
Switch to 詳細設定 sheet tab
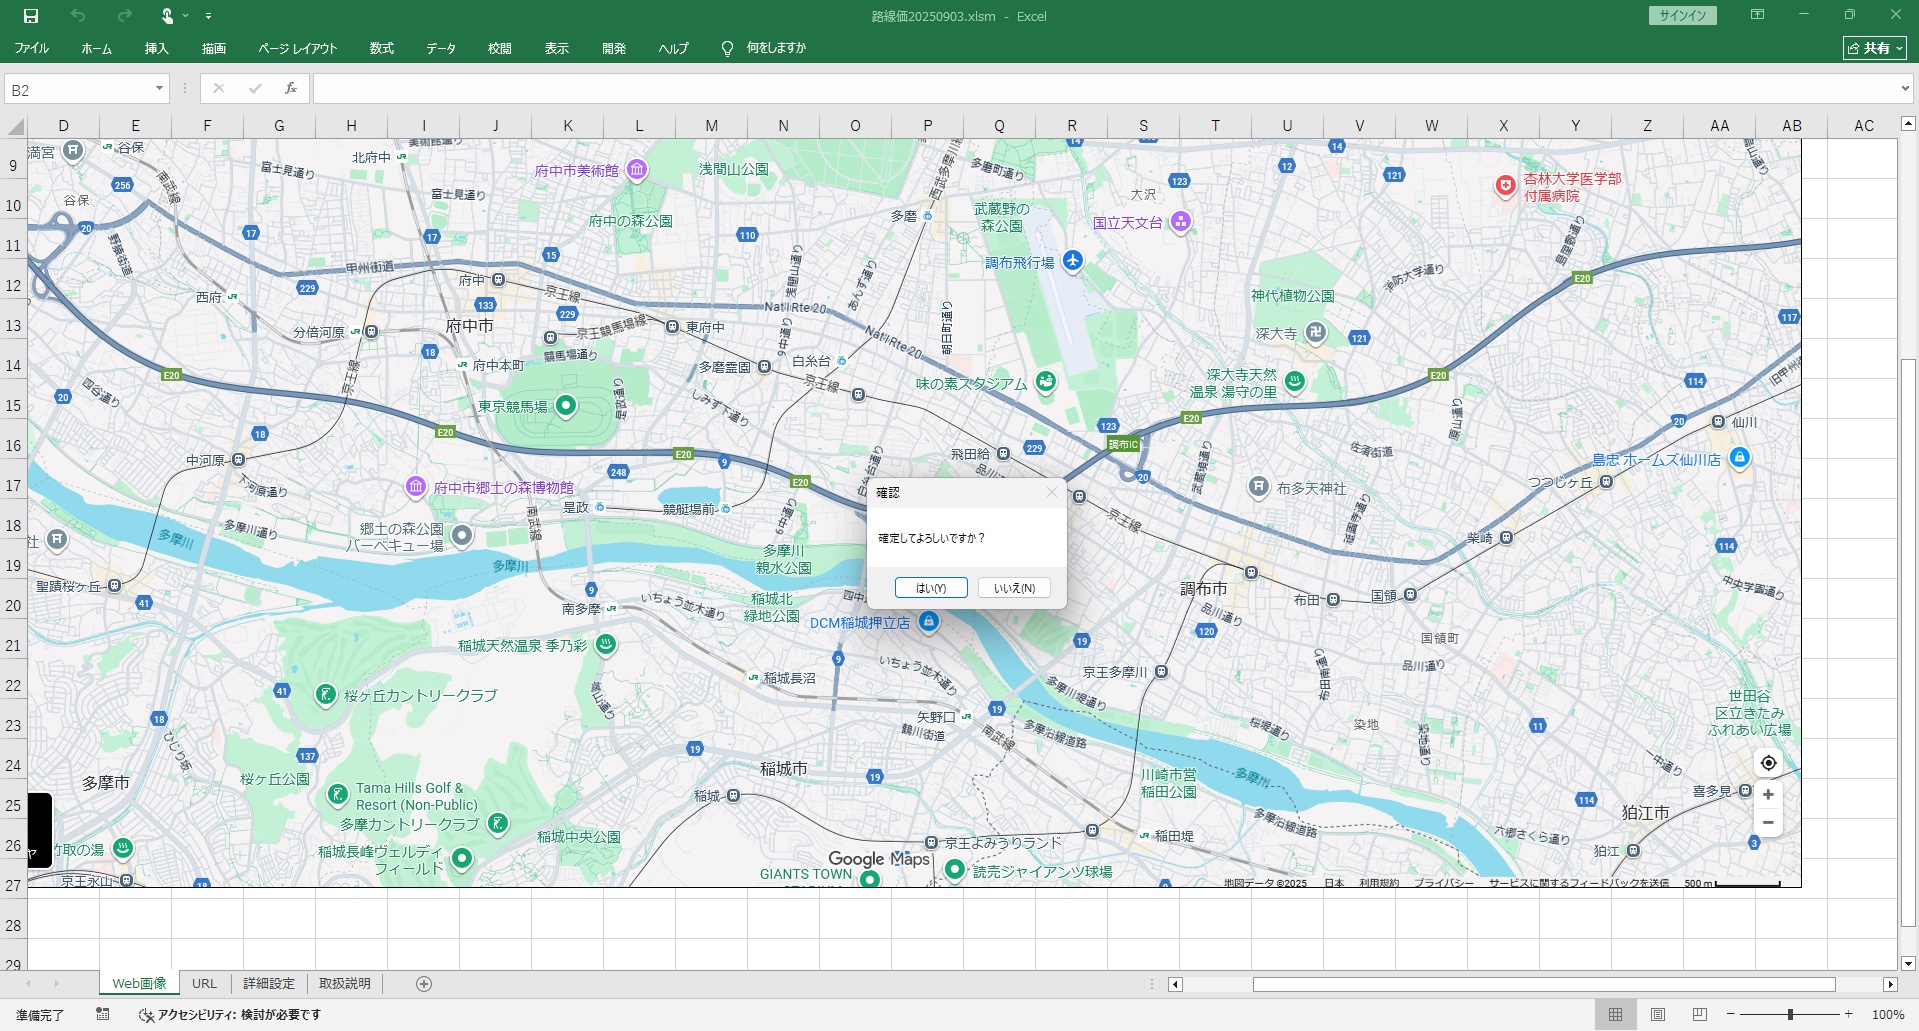[x=269, y=983]
